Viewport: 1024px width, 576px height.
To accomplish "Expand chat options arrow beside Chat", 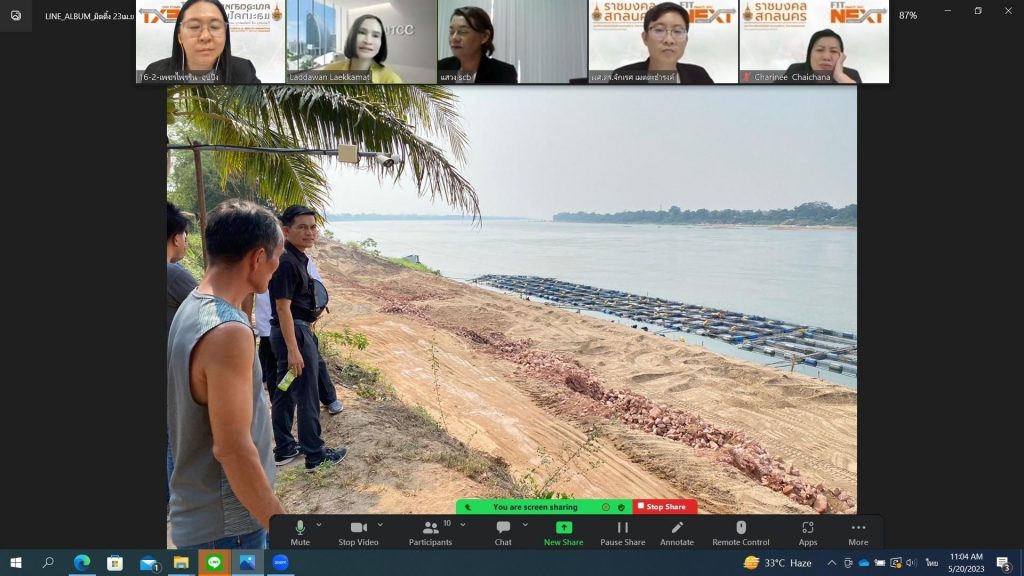I will click(x=525, y=524).
